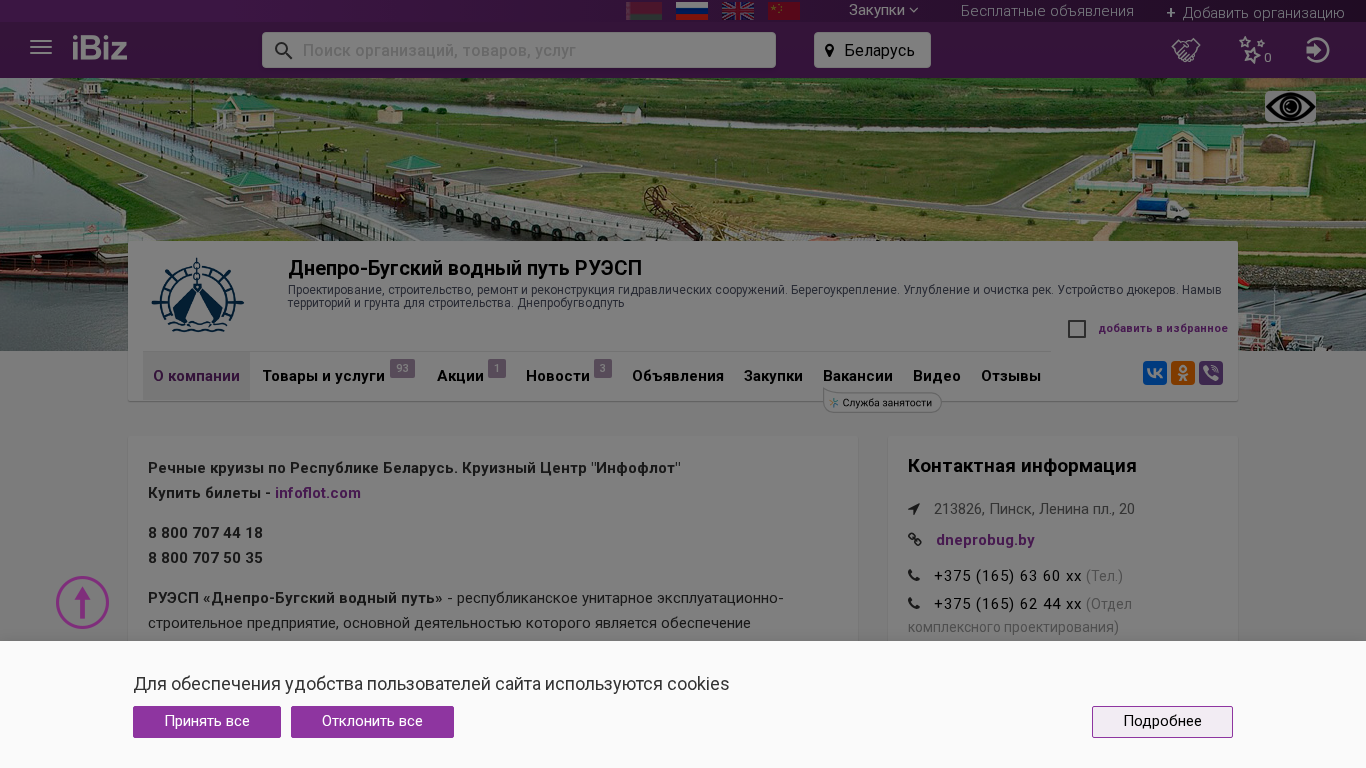Screen dimensions: 1366x768
Task: Open the favorites stars icon
Action: (1252, 50)
